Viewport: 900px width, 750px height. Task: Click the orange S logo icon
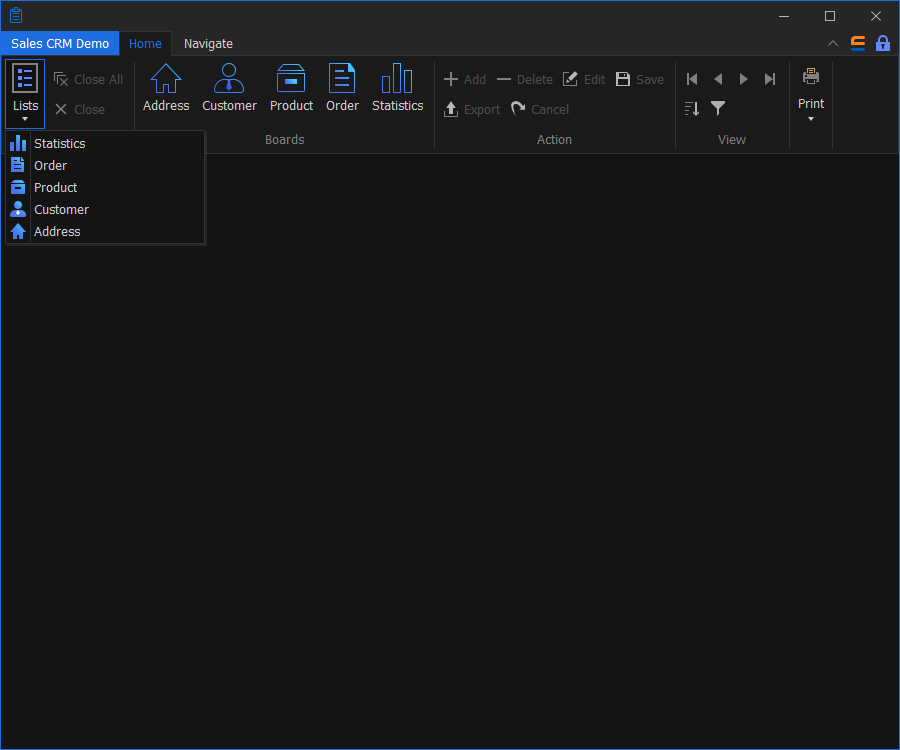(x=858, y=44)
